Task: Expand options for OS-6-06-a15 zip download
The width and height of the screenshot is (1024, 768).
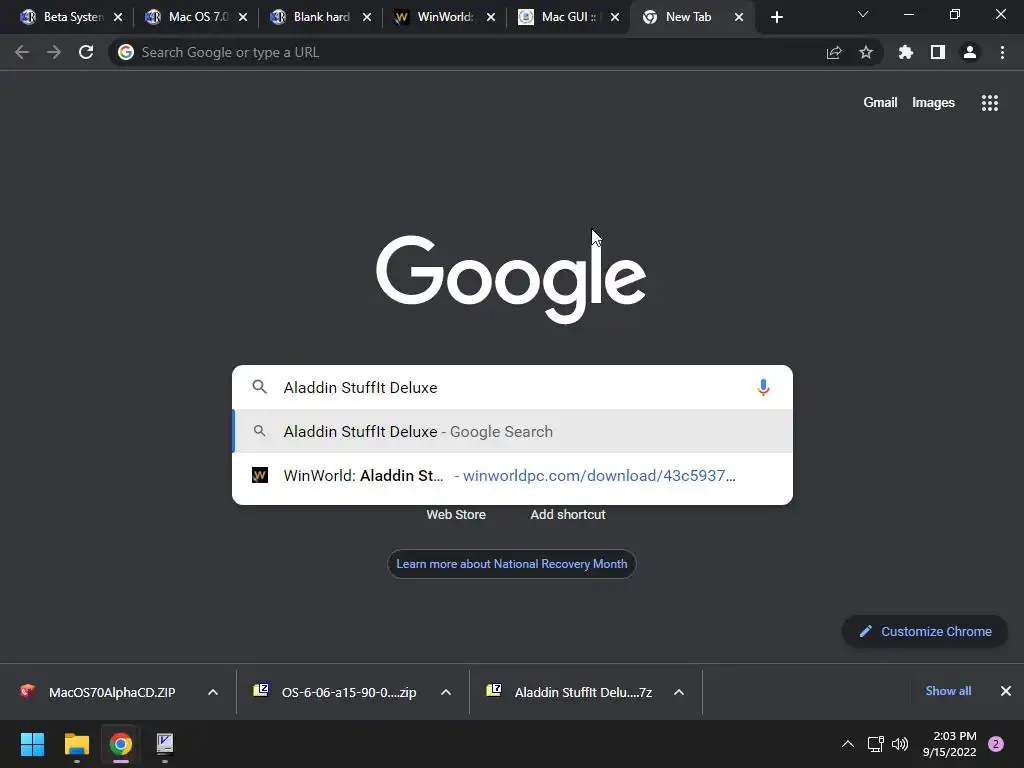Action: (x=446, y=692)
